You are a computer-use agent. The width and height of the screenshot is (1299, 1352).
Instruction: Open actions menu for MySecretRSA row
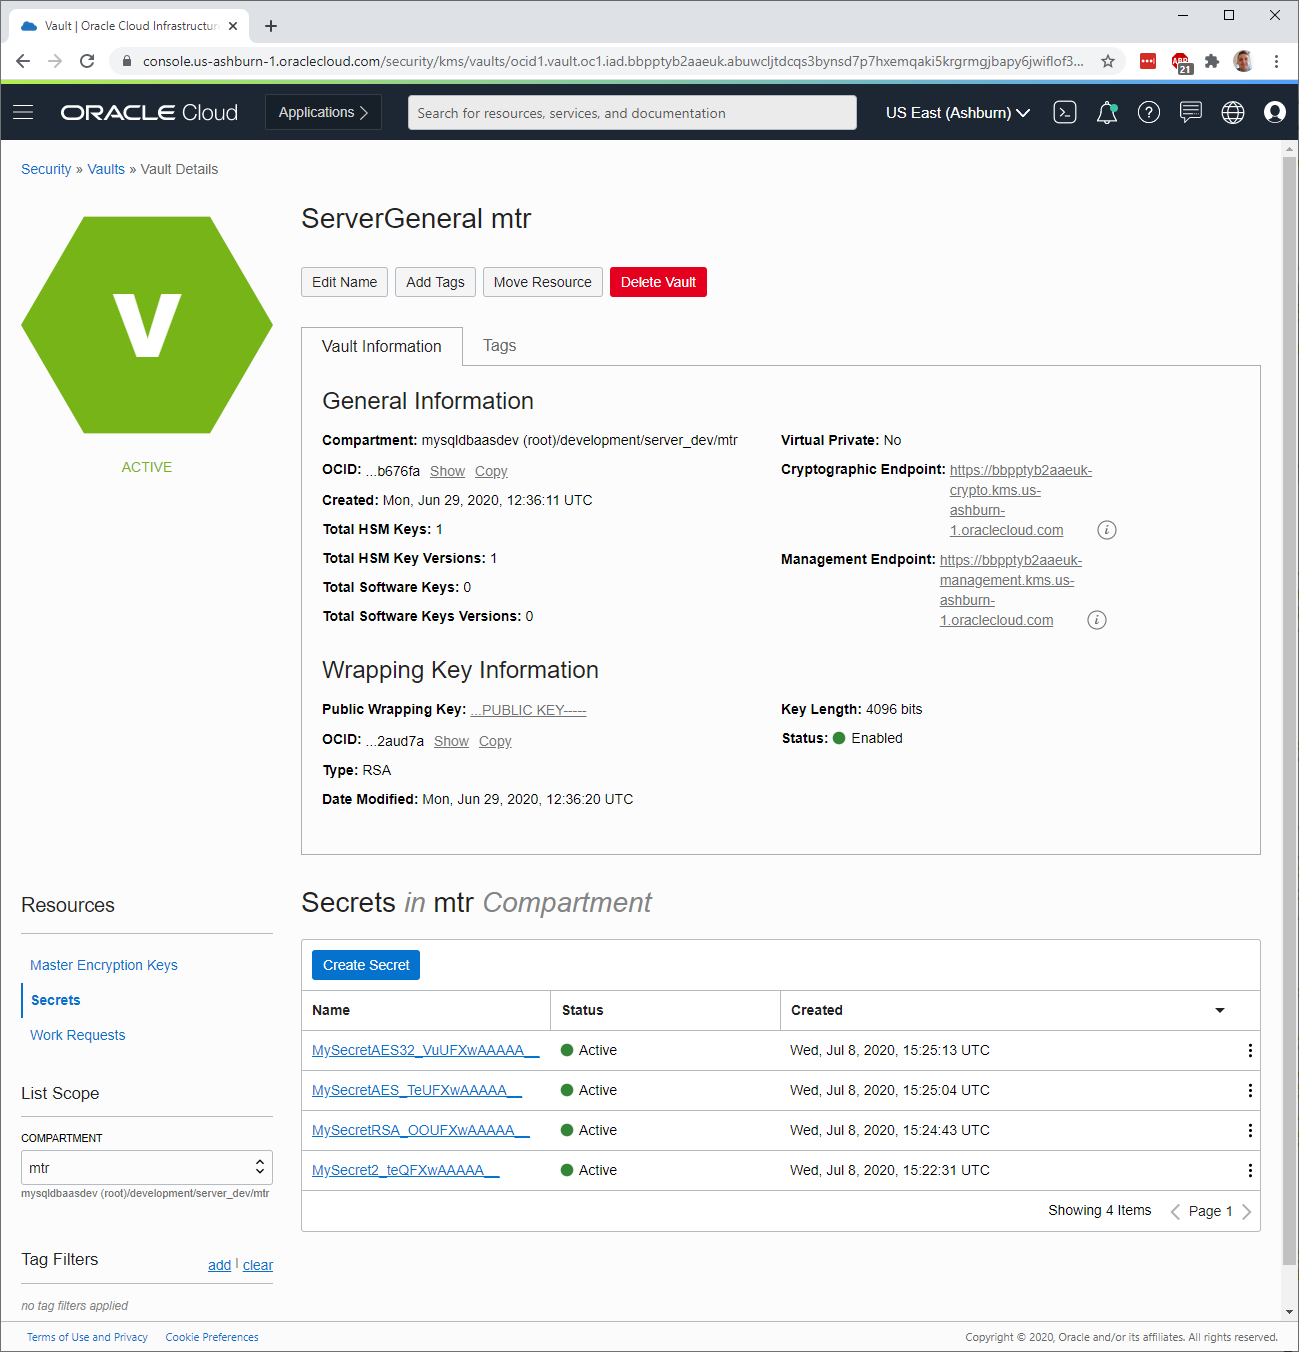pos(1250,1130)
